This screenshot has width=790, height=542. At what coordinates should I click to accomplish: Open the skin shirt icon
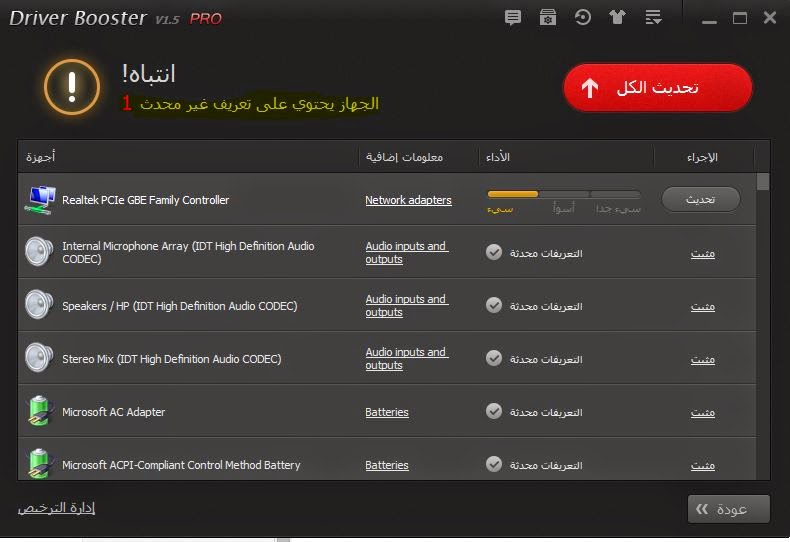(617, 18)
